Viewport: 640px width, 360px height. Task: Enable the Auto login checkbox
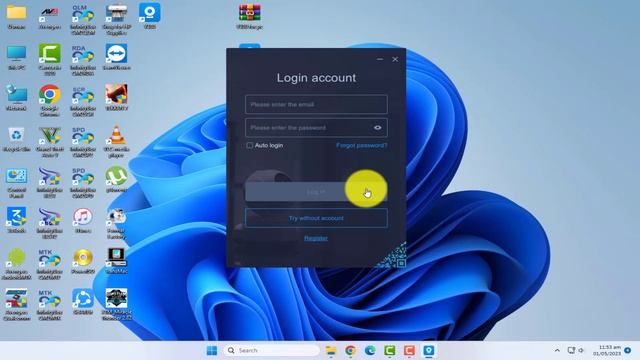tap(249, 145)
